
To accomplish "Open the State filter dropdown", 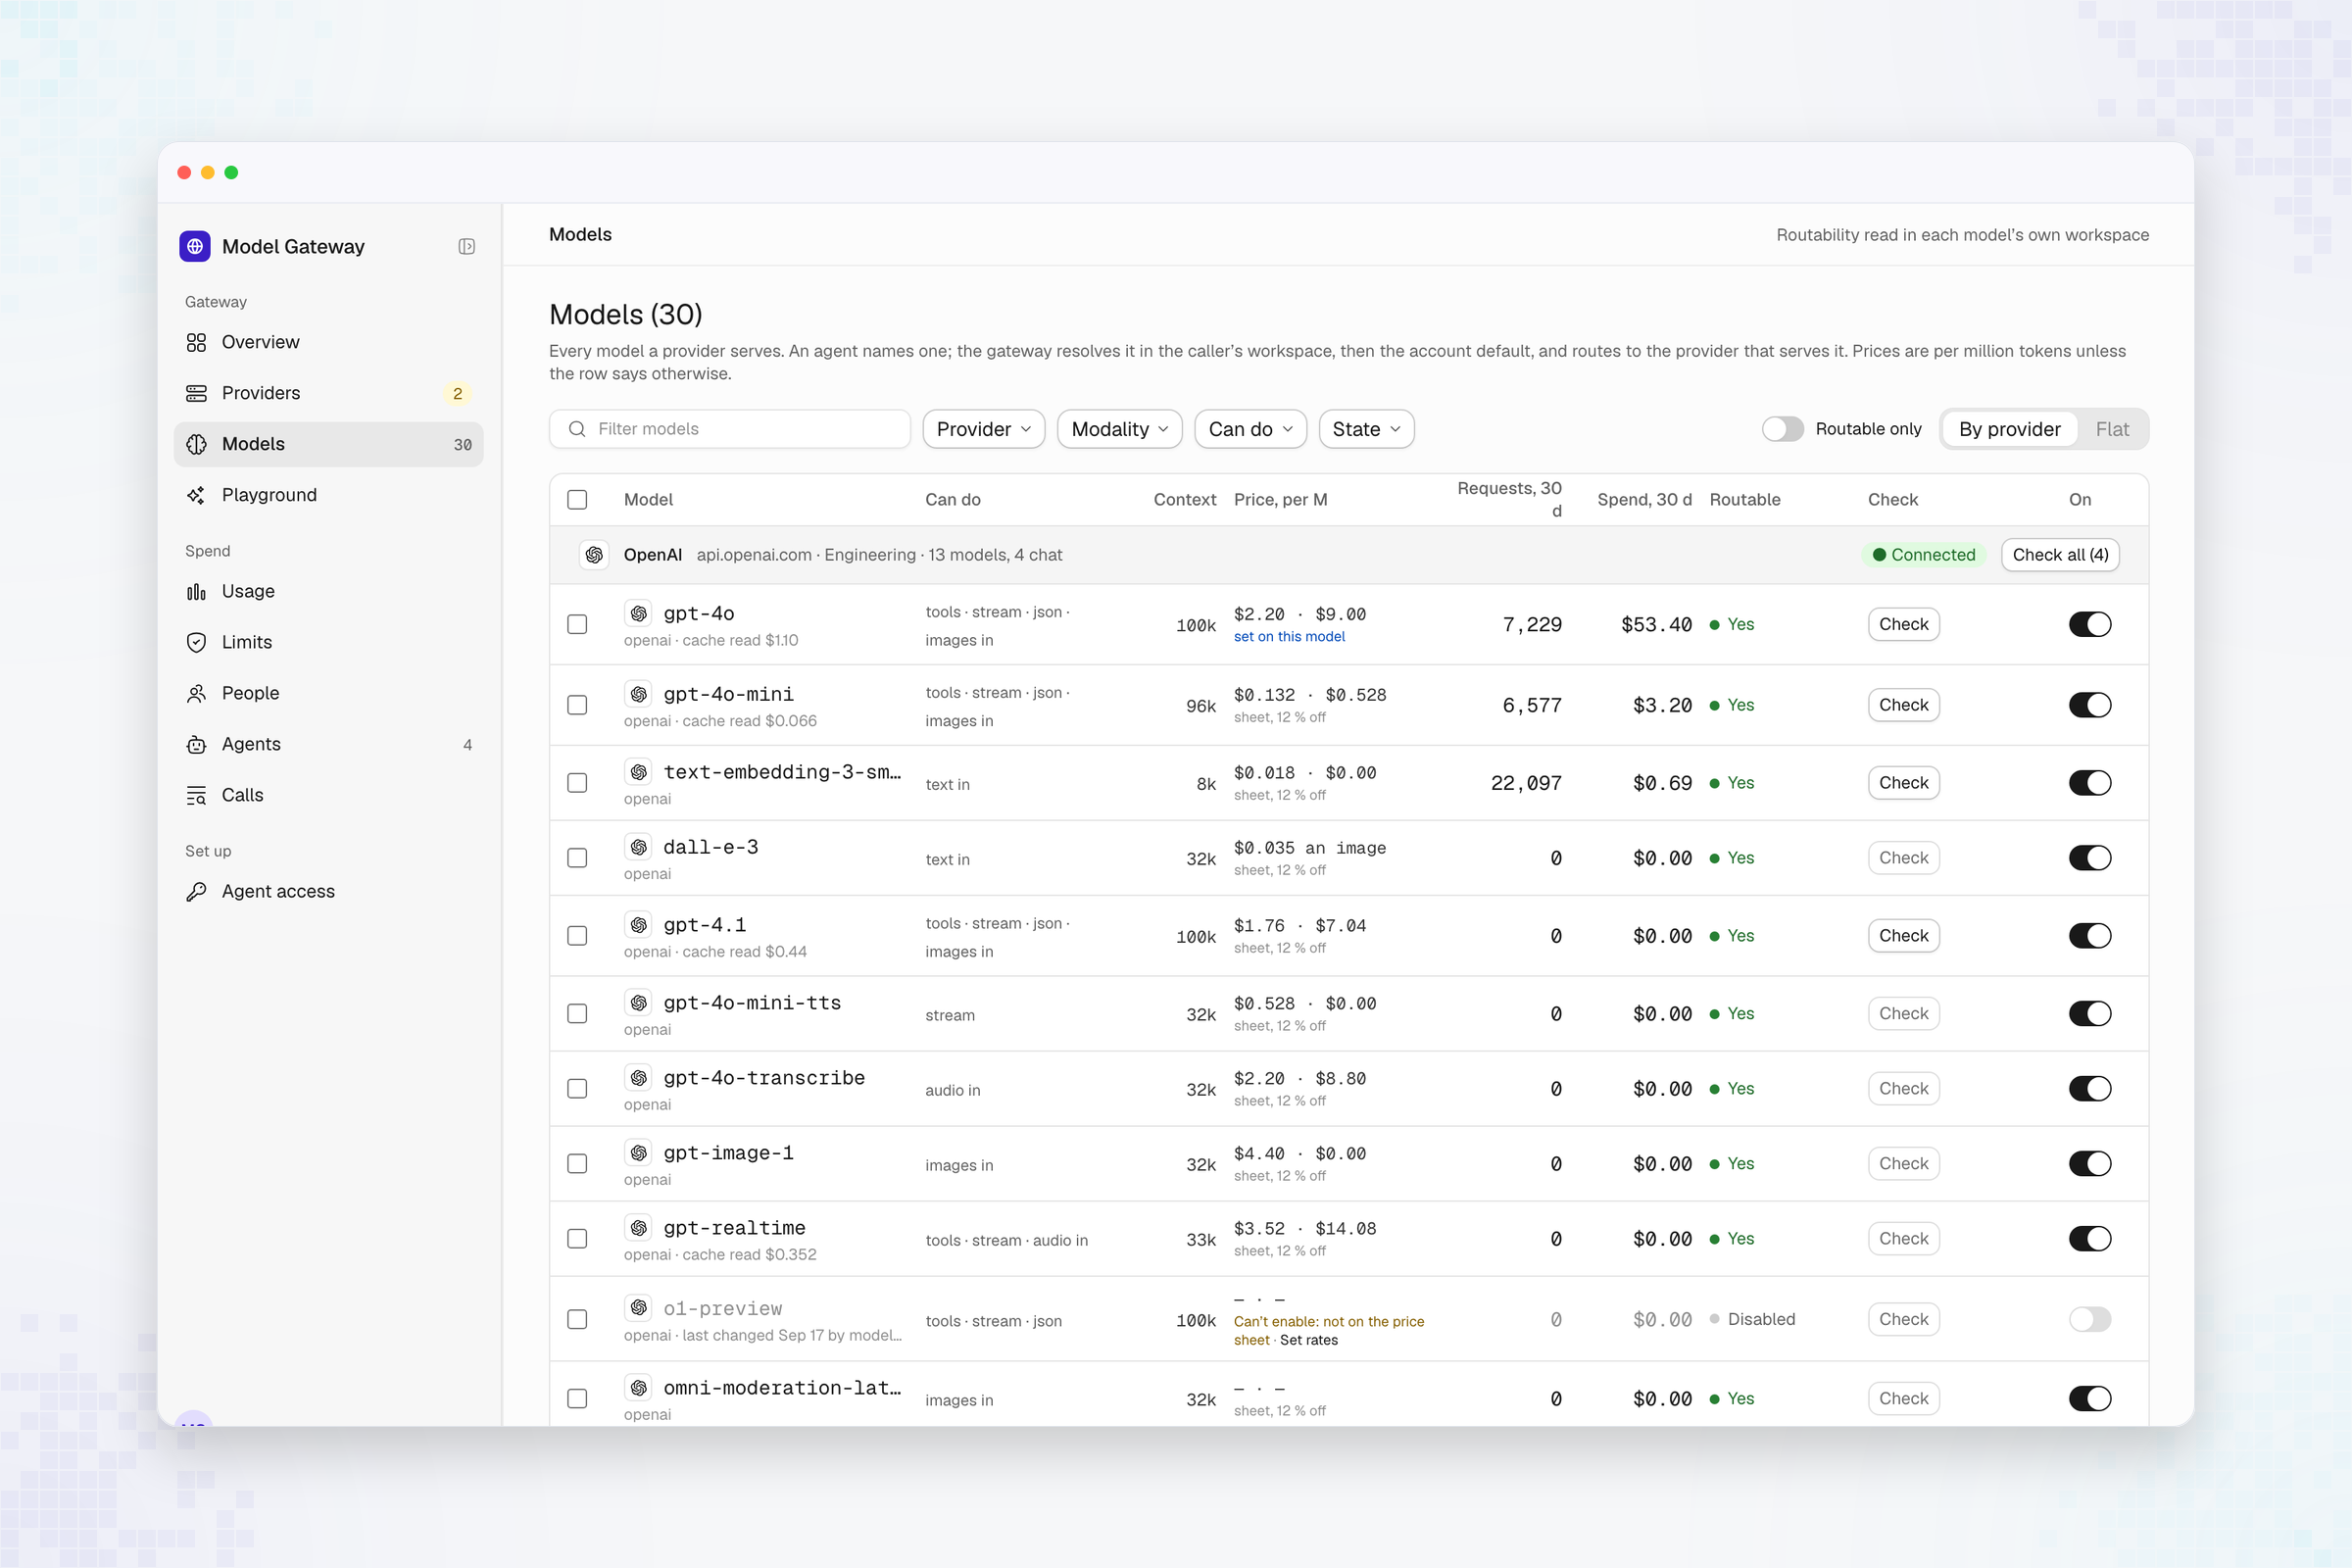I will click(1366, 430).
